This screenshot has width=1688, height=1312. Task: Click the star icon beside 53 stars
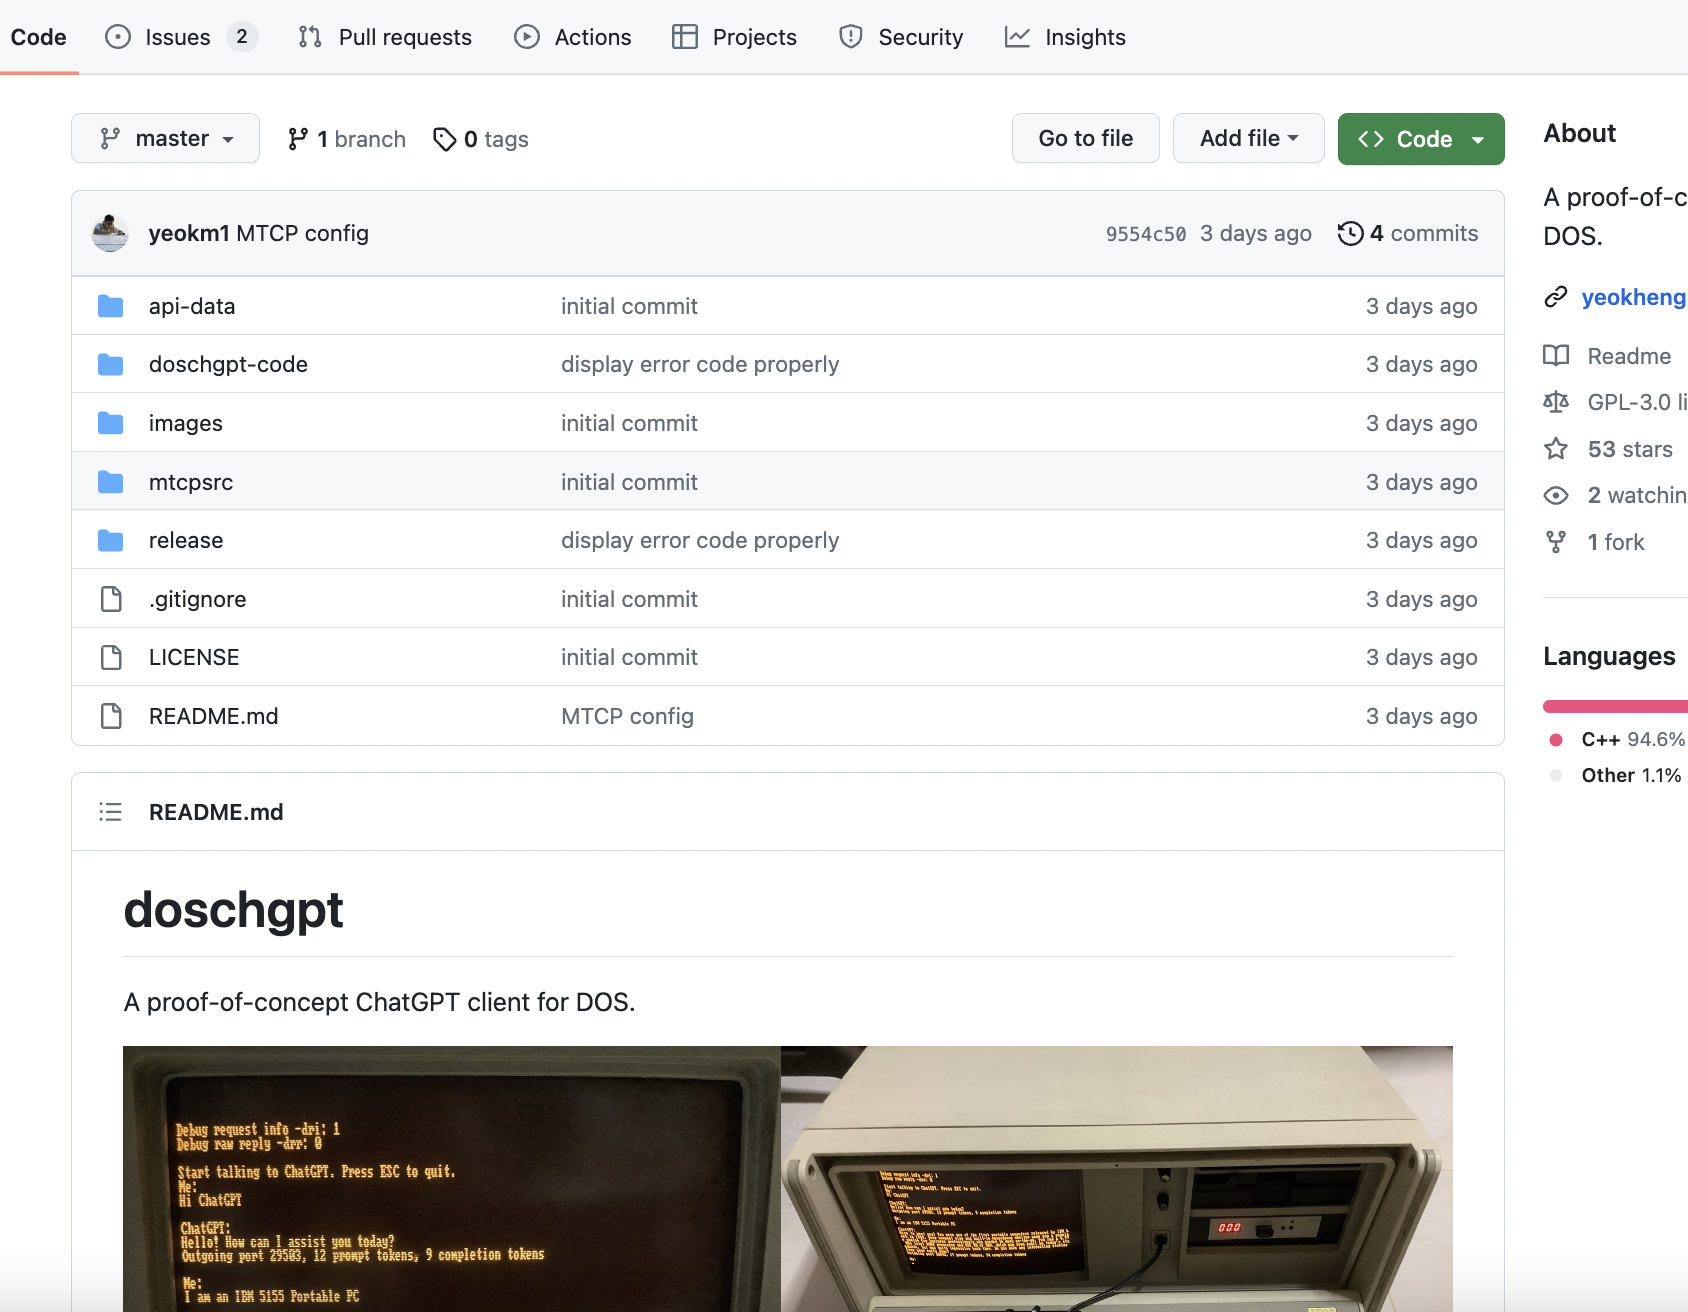pos(1556,449)
